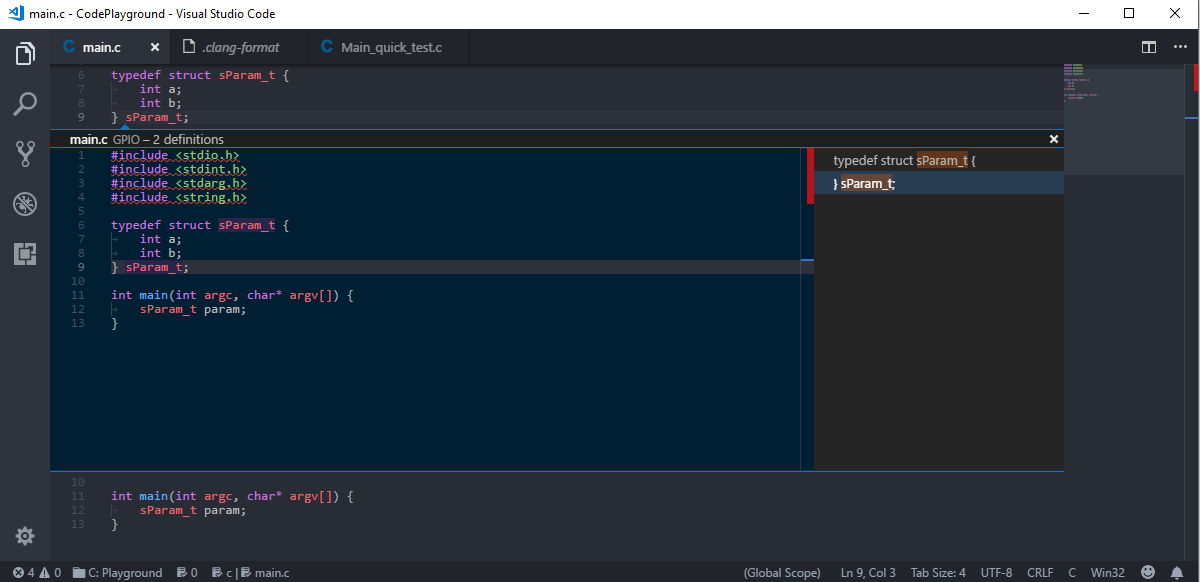
Task: Change the UTF-8 encoding setting
Action: click(996, 572)
